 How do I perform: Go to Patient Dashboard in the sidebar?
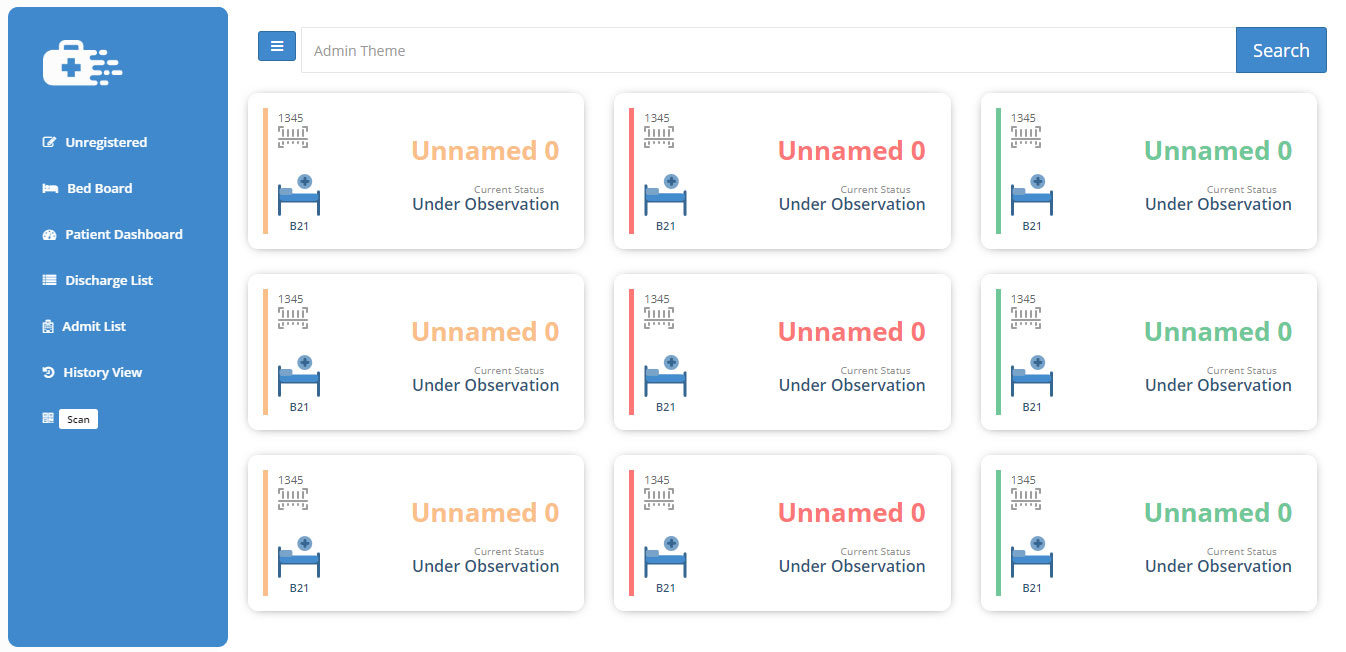pyautogui.click(x=113, y=234)
